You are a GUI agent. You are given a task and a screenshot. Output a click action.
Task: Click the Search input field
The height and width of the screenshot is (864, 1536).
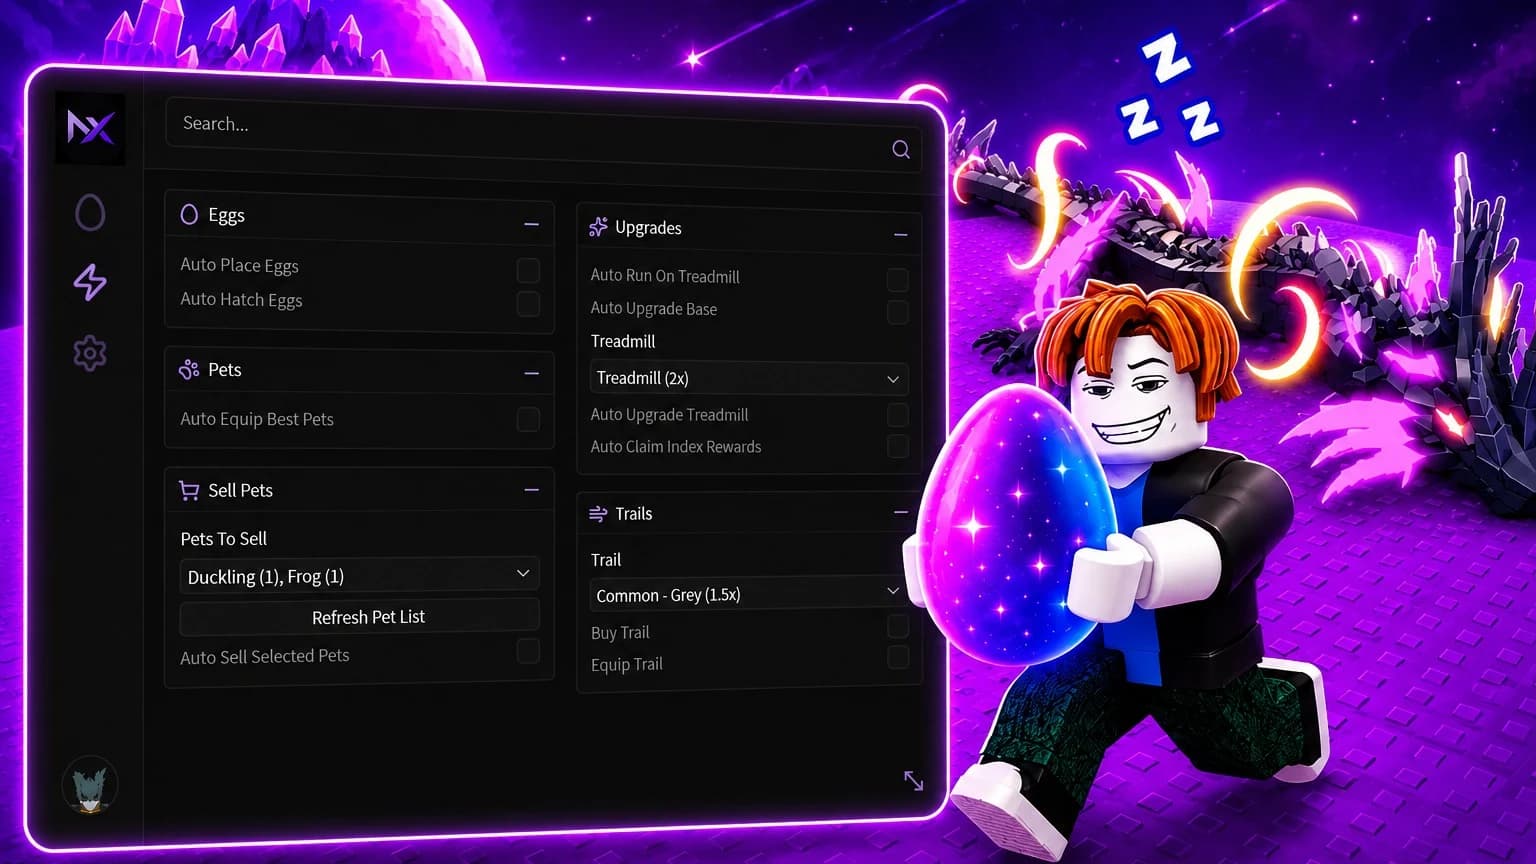click(541, 136)
